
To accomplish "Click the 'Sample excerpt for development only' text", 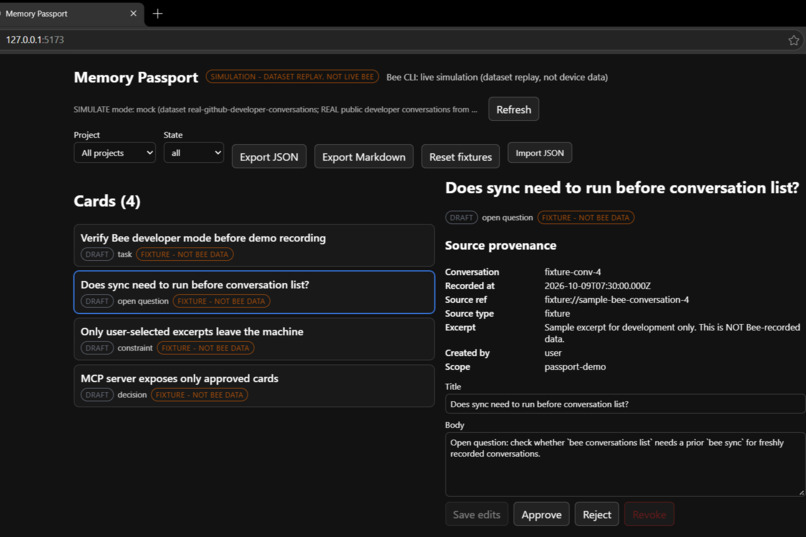I will pos(672,333).
